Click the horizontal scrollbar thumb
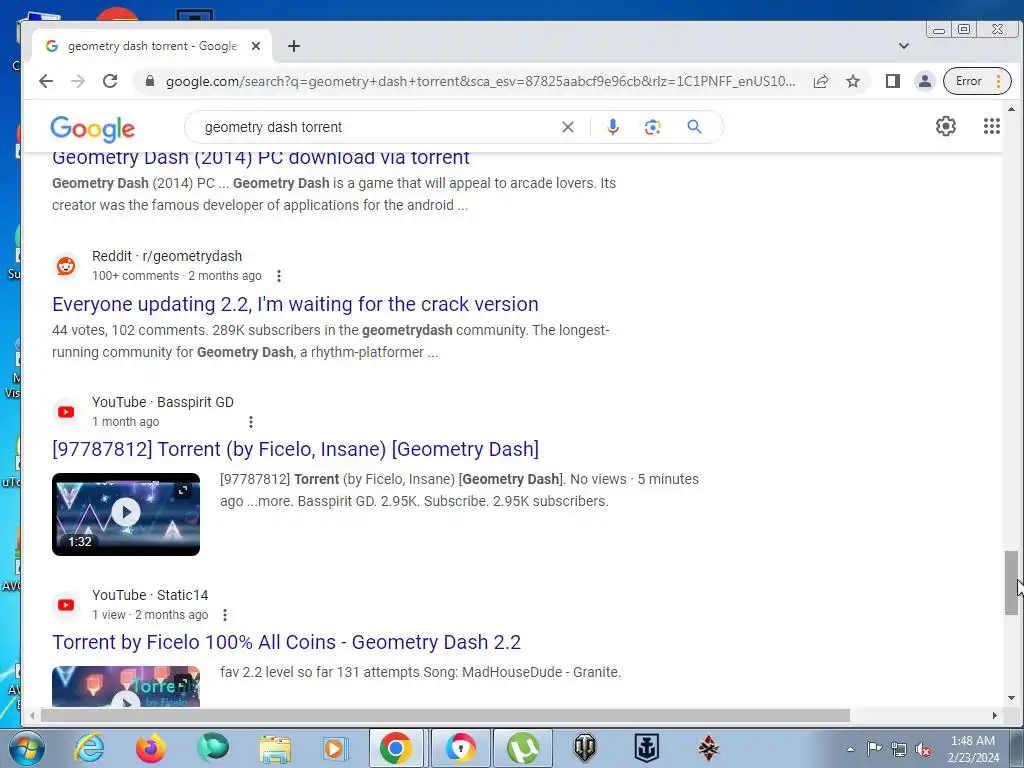The width and height of the screenshot is (1024, 768). 445,716
